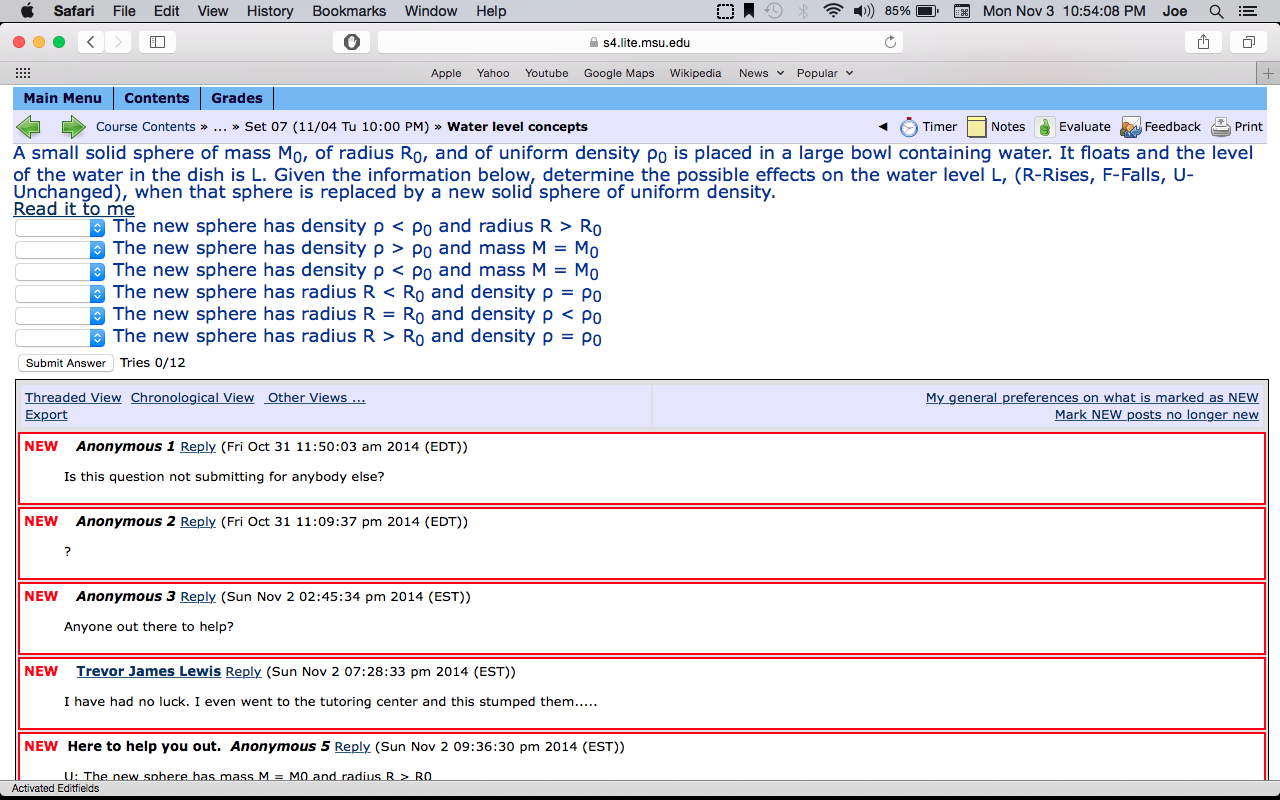
Task: Click the green back arrow icon
Action: [x=29, y=127]
